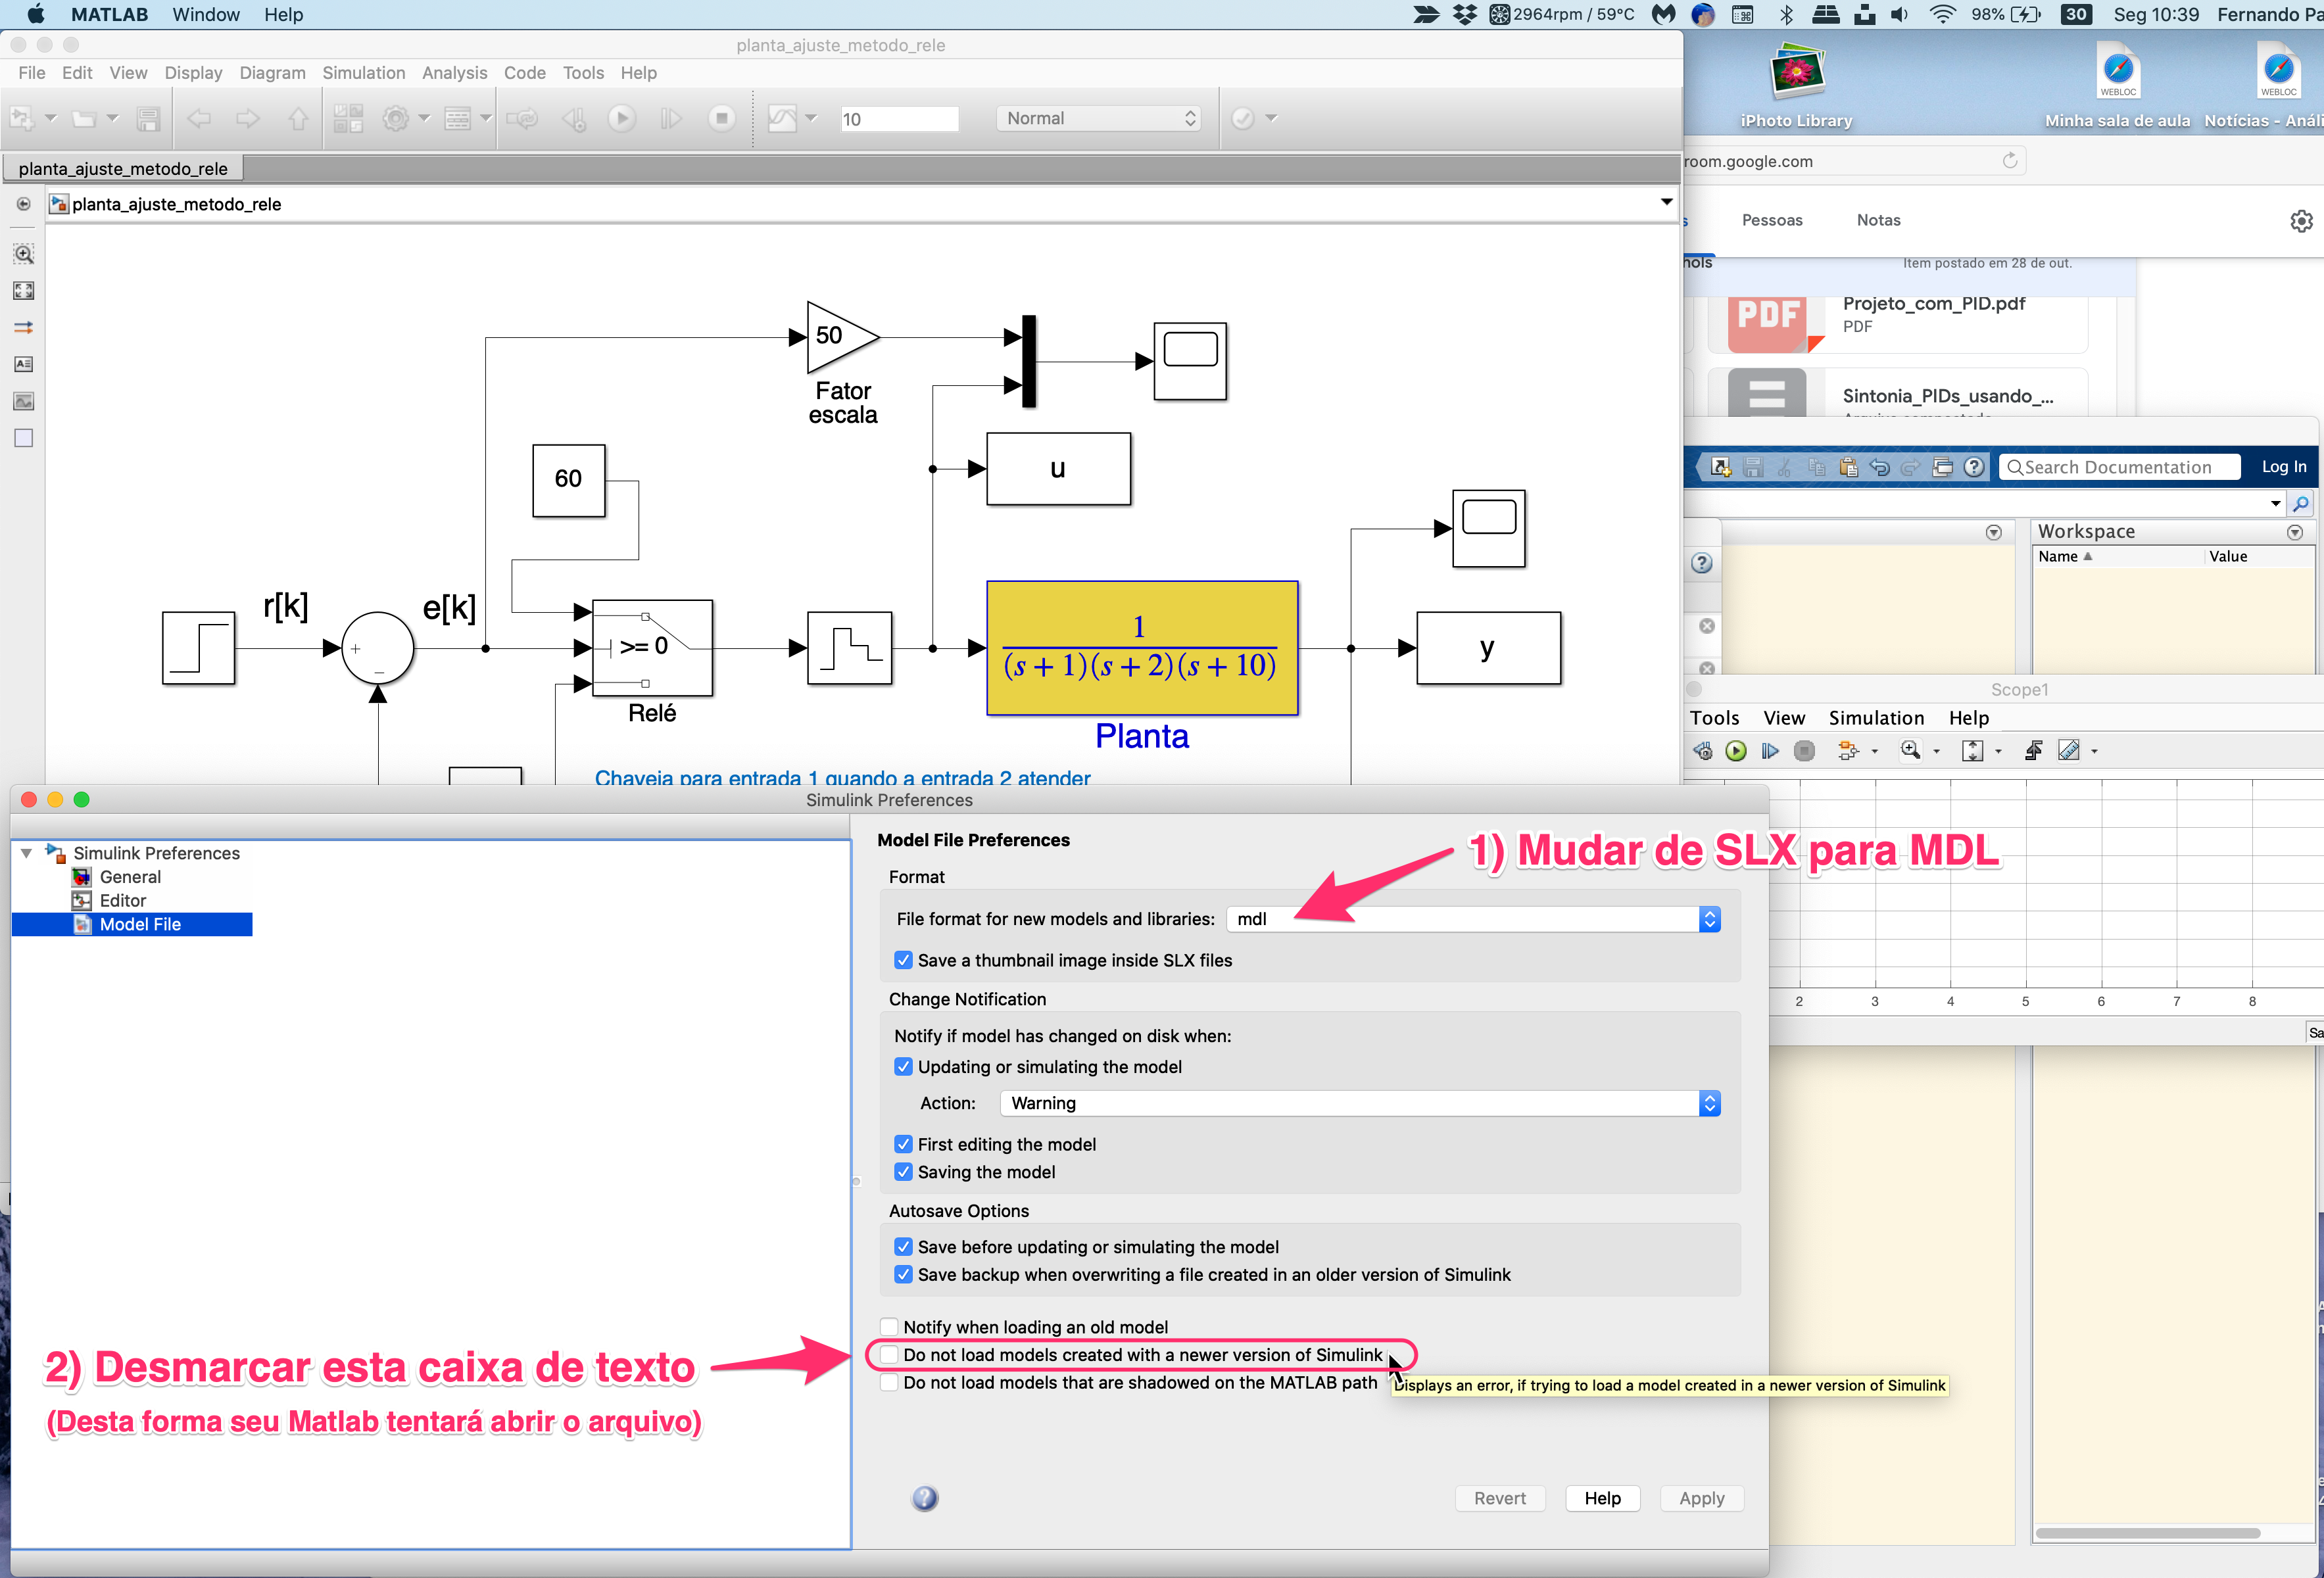Image resolution: width=2324 pixels, height=1578 pixels.
Task: Click the Paste icon in MATLAB toolbar
Action: (x=1848, y=467)
